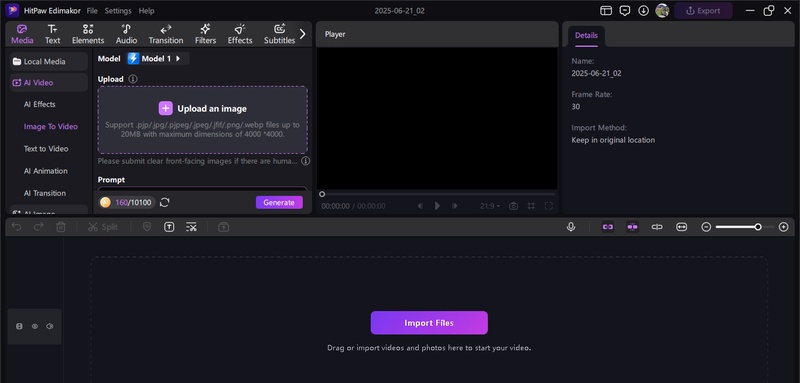The height and width of the screenshot is (383, 800).
Task: Zoom out the timeline
Action: pyautogui.click(x=706, y=227)
